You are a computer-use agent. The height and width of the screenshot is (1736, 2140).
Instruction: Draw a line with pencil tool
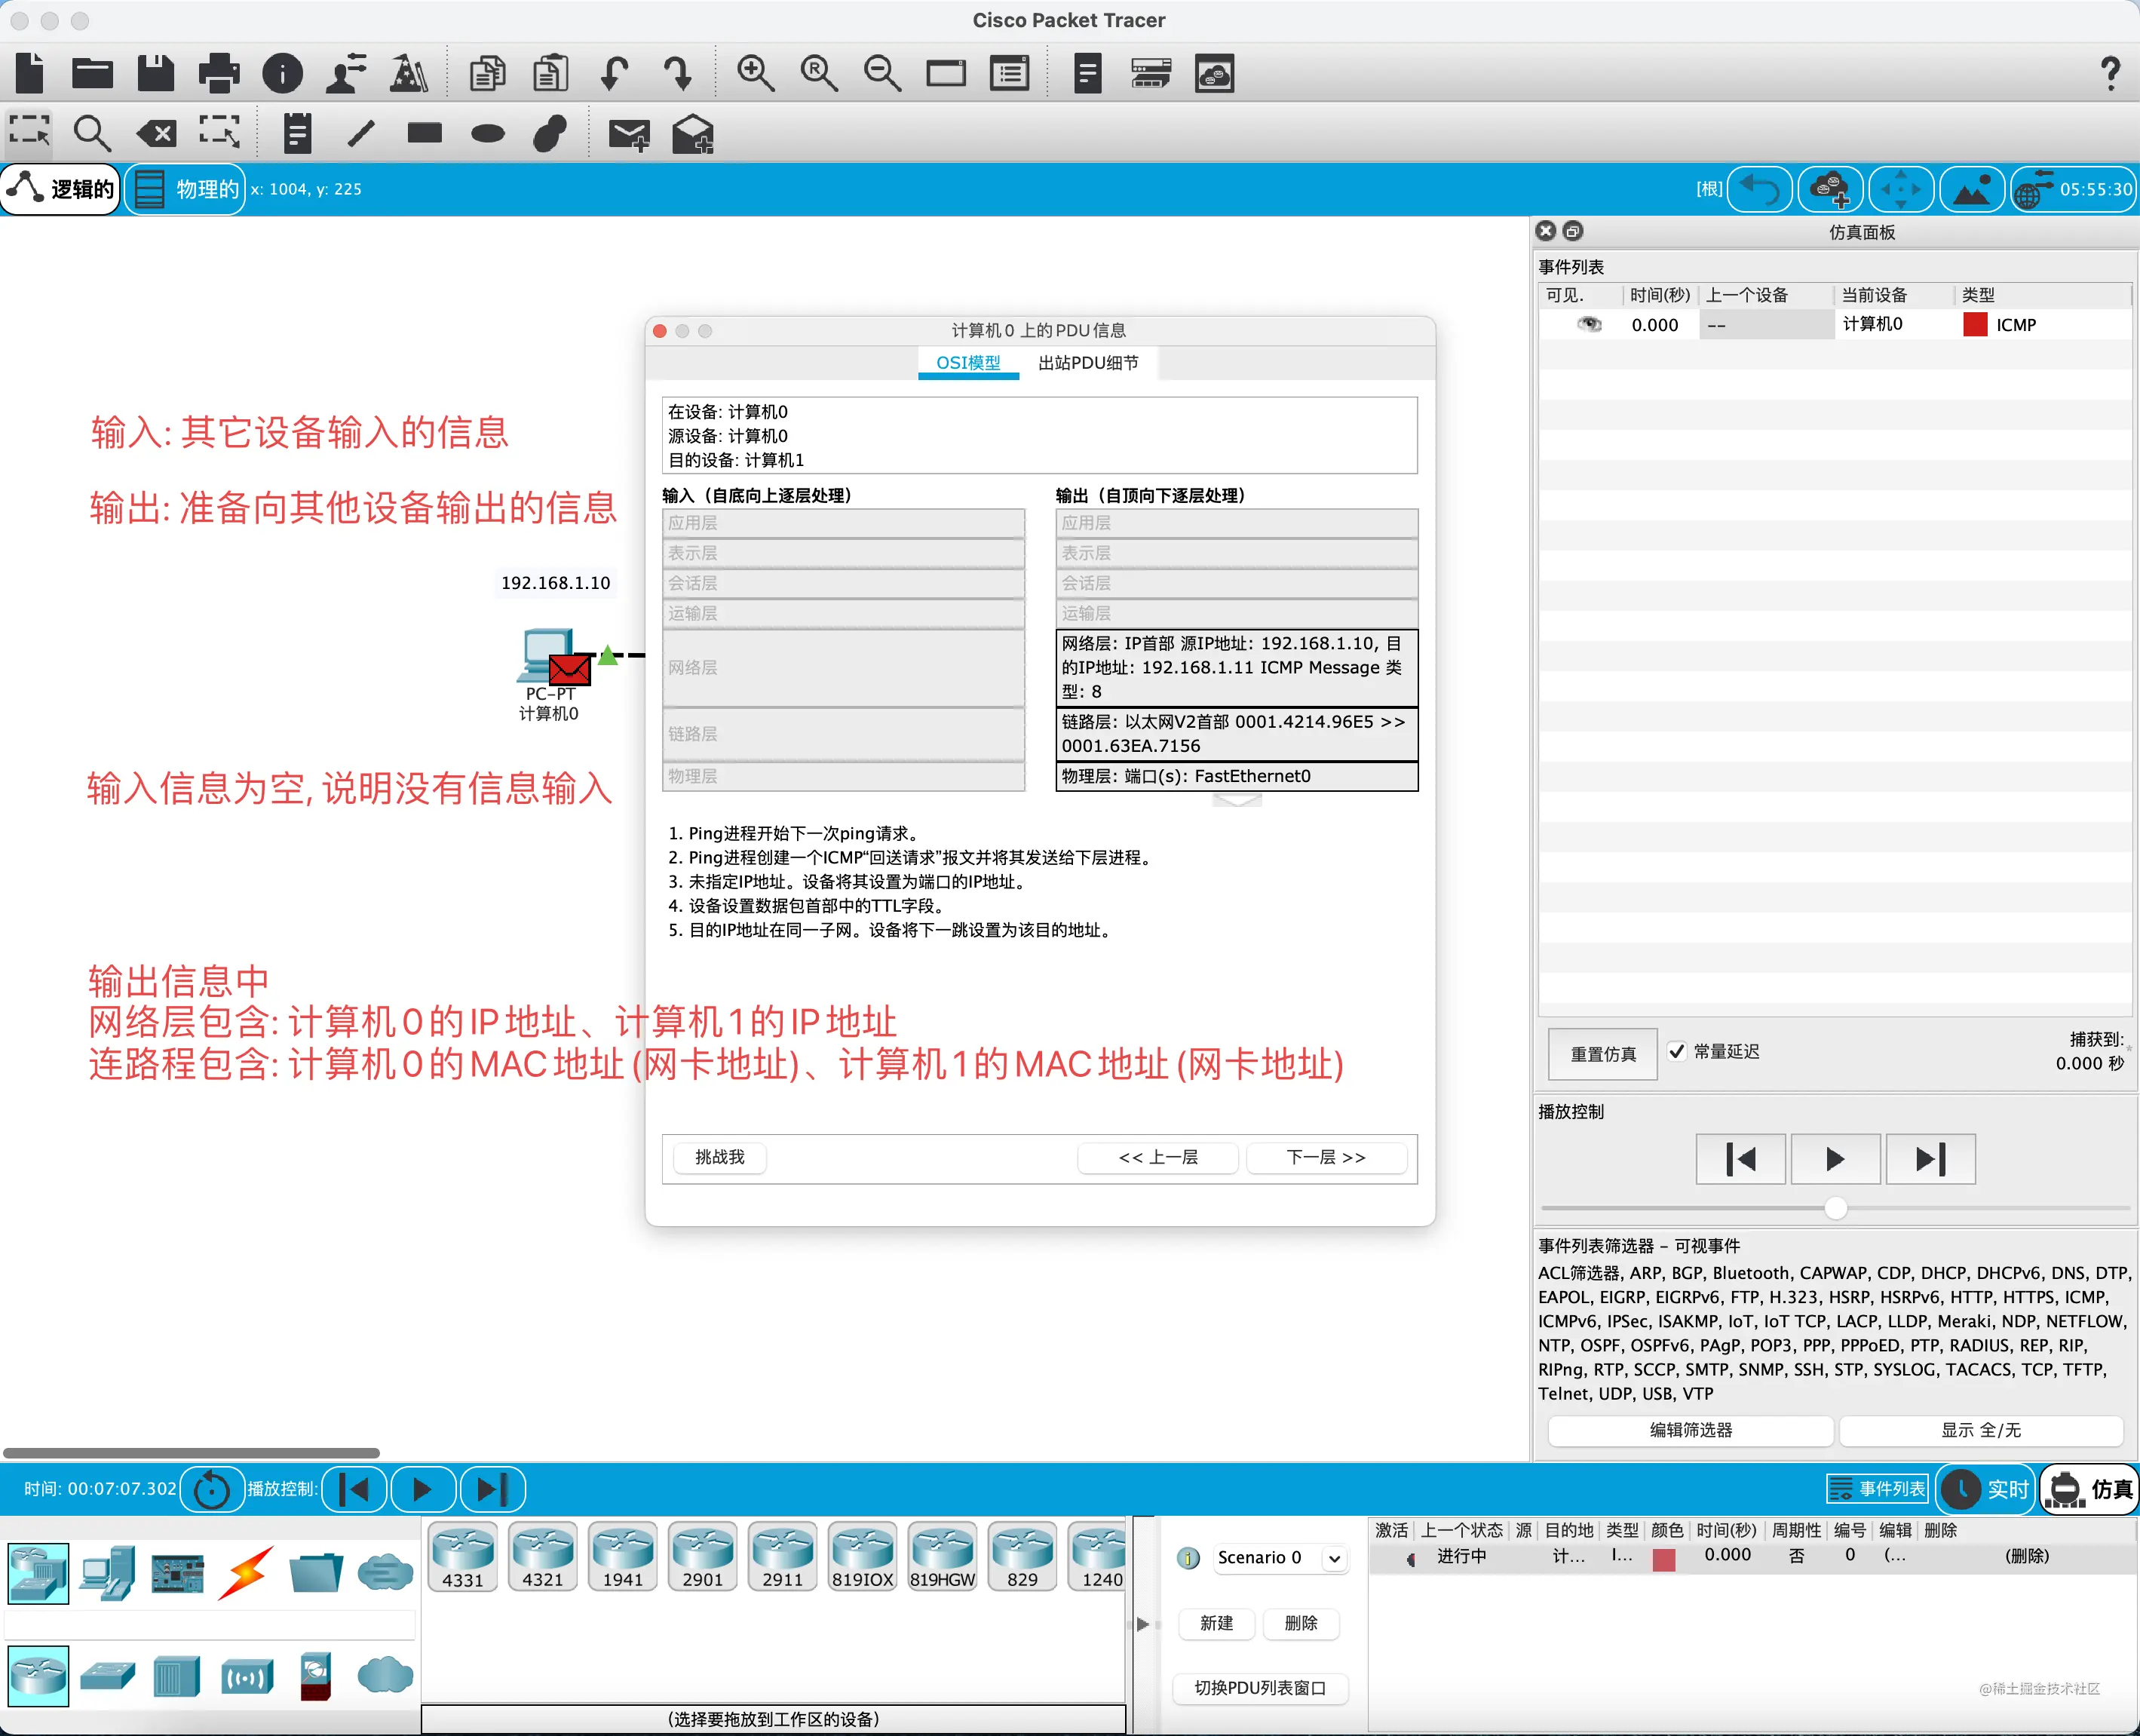click(361, 132)
